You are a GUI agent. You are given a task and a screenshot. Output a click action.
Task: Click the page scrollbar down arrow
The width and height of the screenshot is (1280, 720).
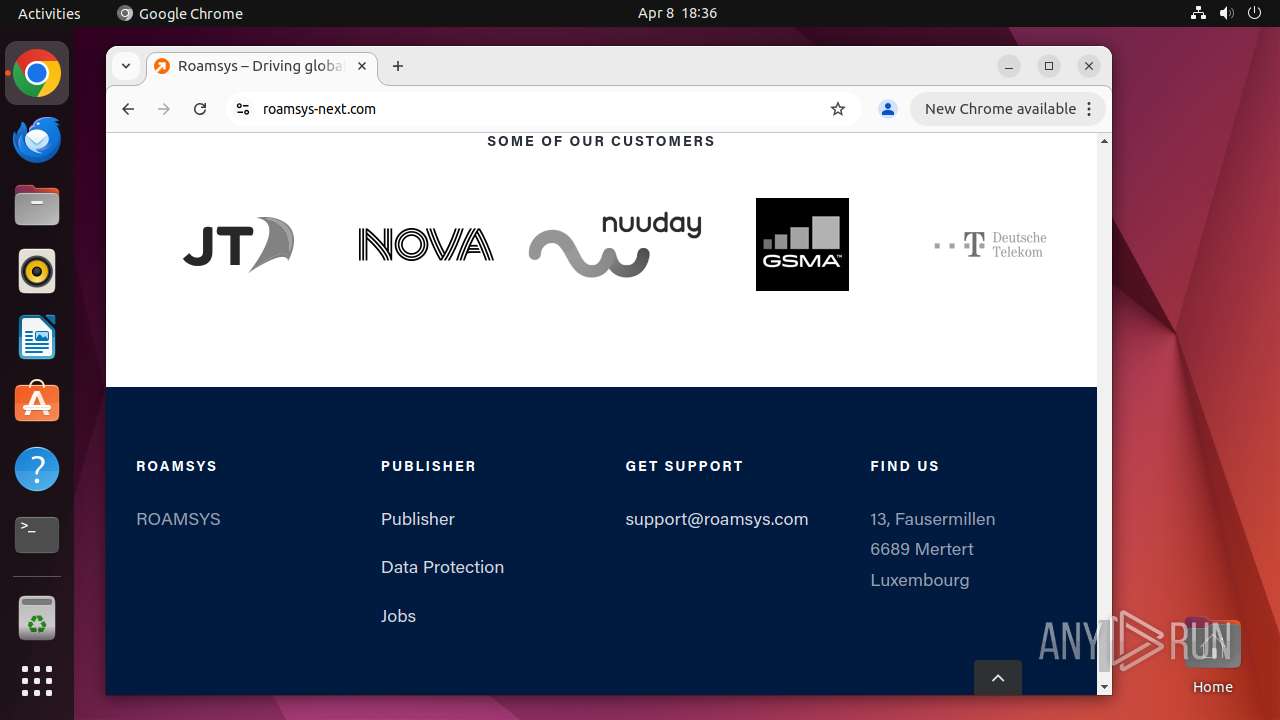click(x=1104, y=687)
